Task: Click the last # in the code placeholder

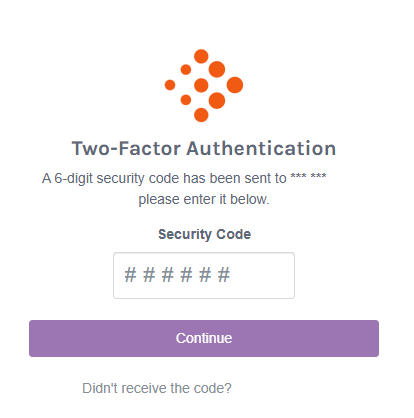Action: 224,275
